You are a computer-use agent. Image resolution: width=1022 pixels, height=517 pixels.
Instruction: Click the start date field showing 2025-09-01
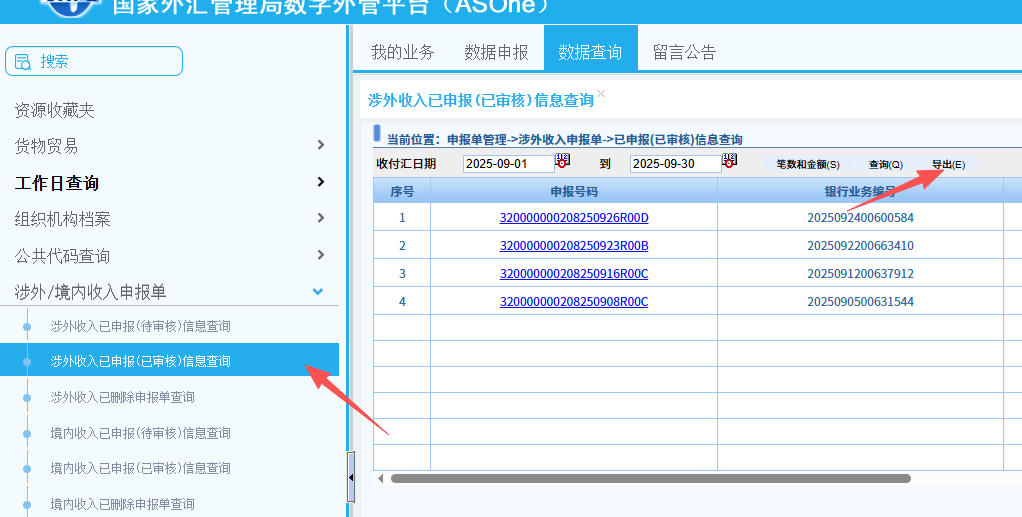(508, 164)
